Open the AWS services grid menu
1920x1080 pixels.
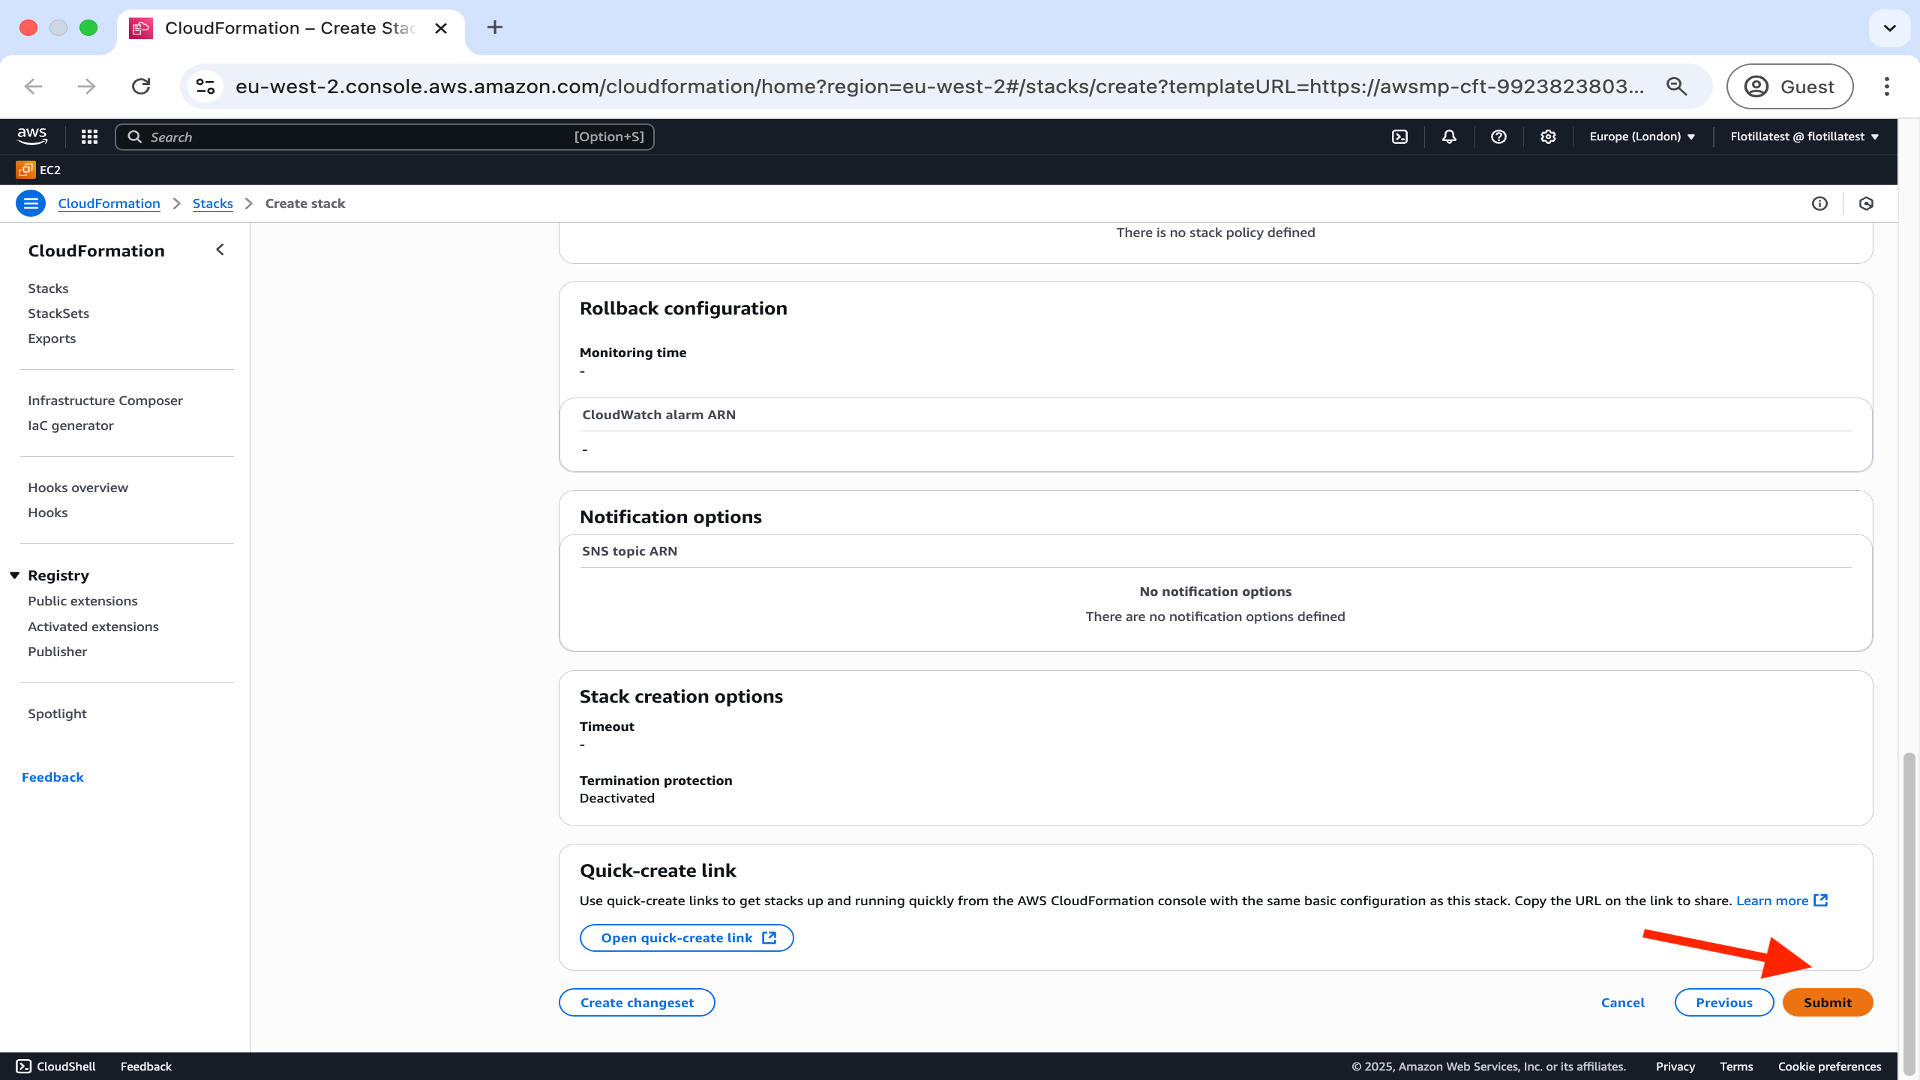click(x=89, y=137)
